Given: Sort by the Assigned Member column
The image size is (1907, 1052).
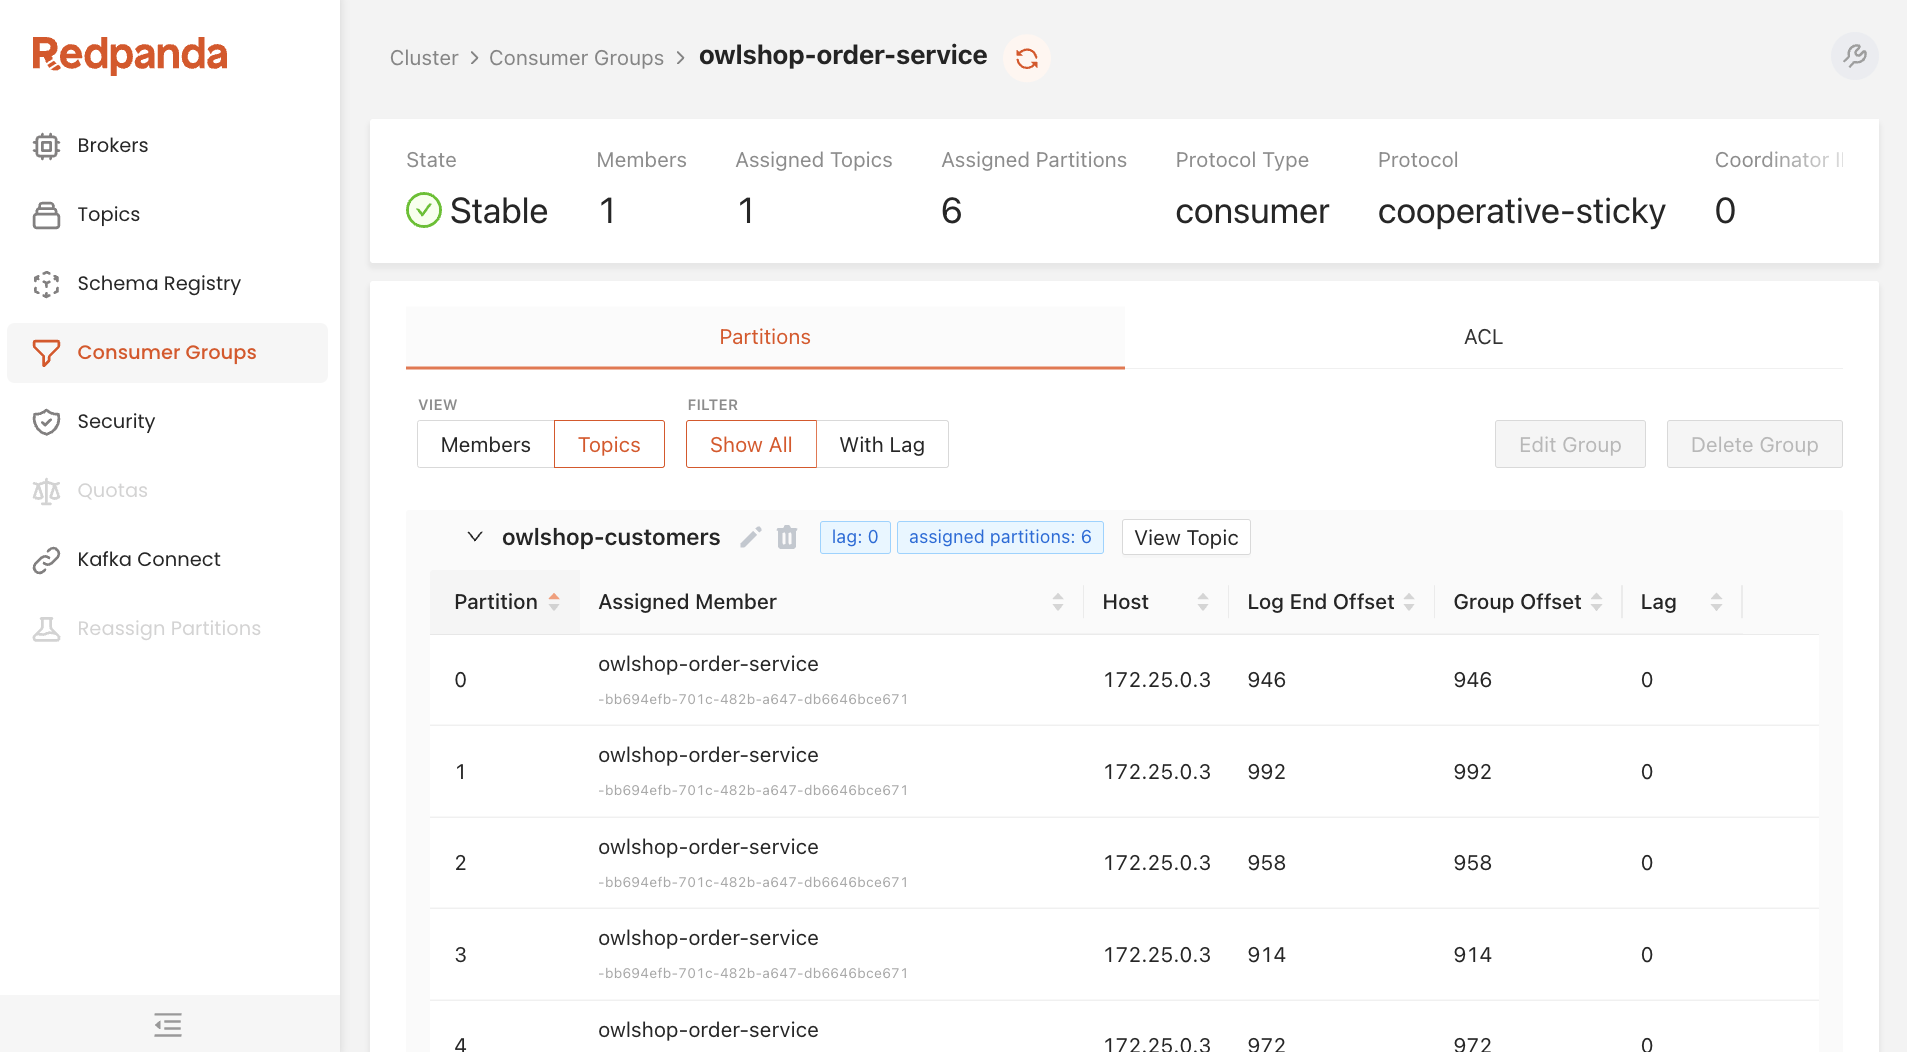Looking at the screenshot, I should pos(831,602).
